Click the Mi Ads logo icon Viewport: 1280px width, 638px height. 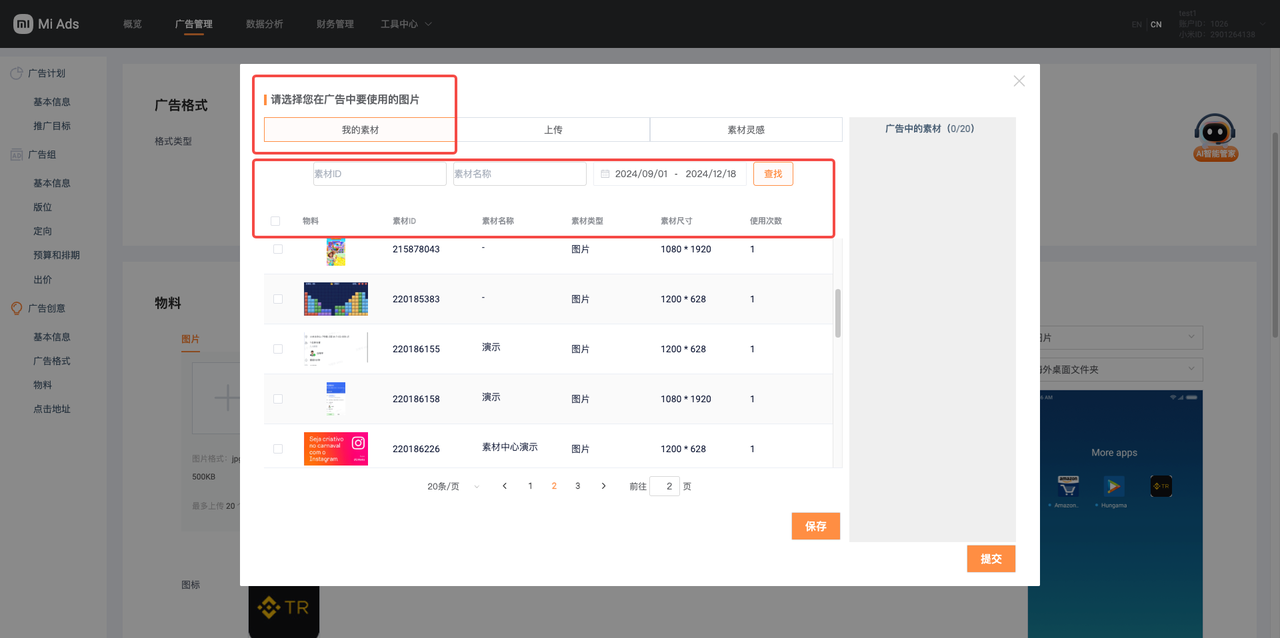click(x=23, y=24)
